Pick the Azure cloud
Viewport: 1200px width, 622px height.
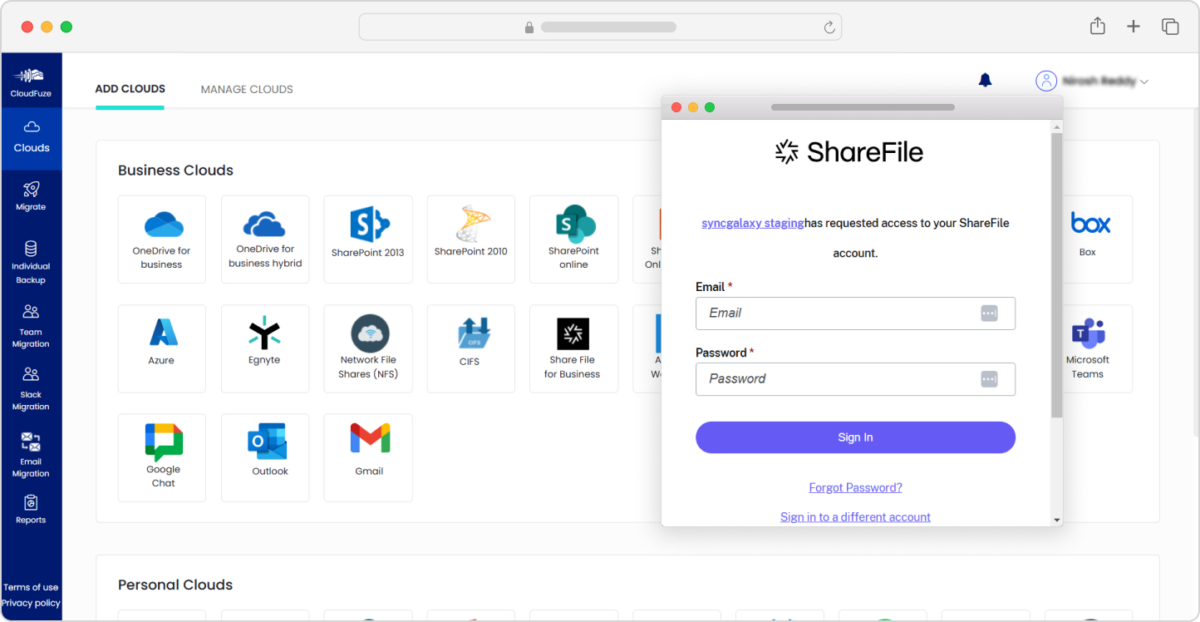(x=161, y=348)
